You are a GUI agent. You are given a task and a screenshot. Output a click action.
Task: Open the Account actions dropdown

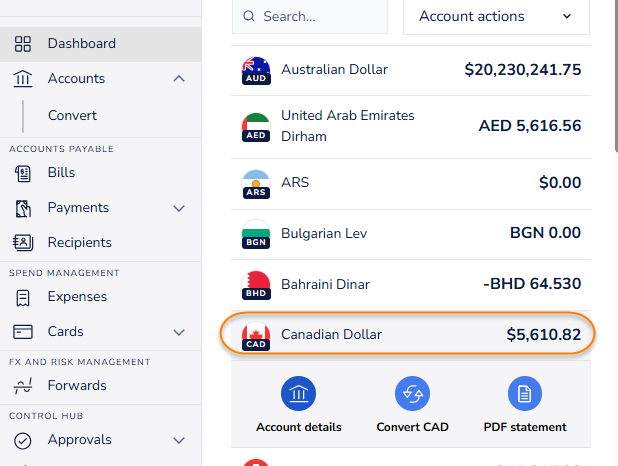[x=496, y=17]
